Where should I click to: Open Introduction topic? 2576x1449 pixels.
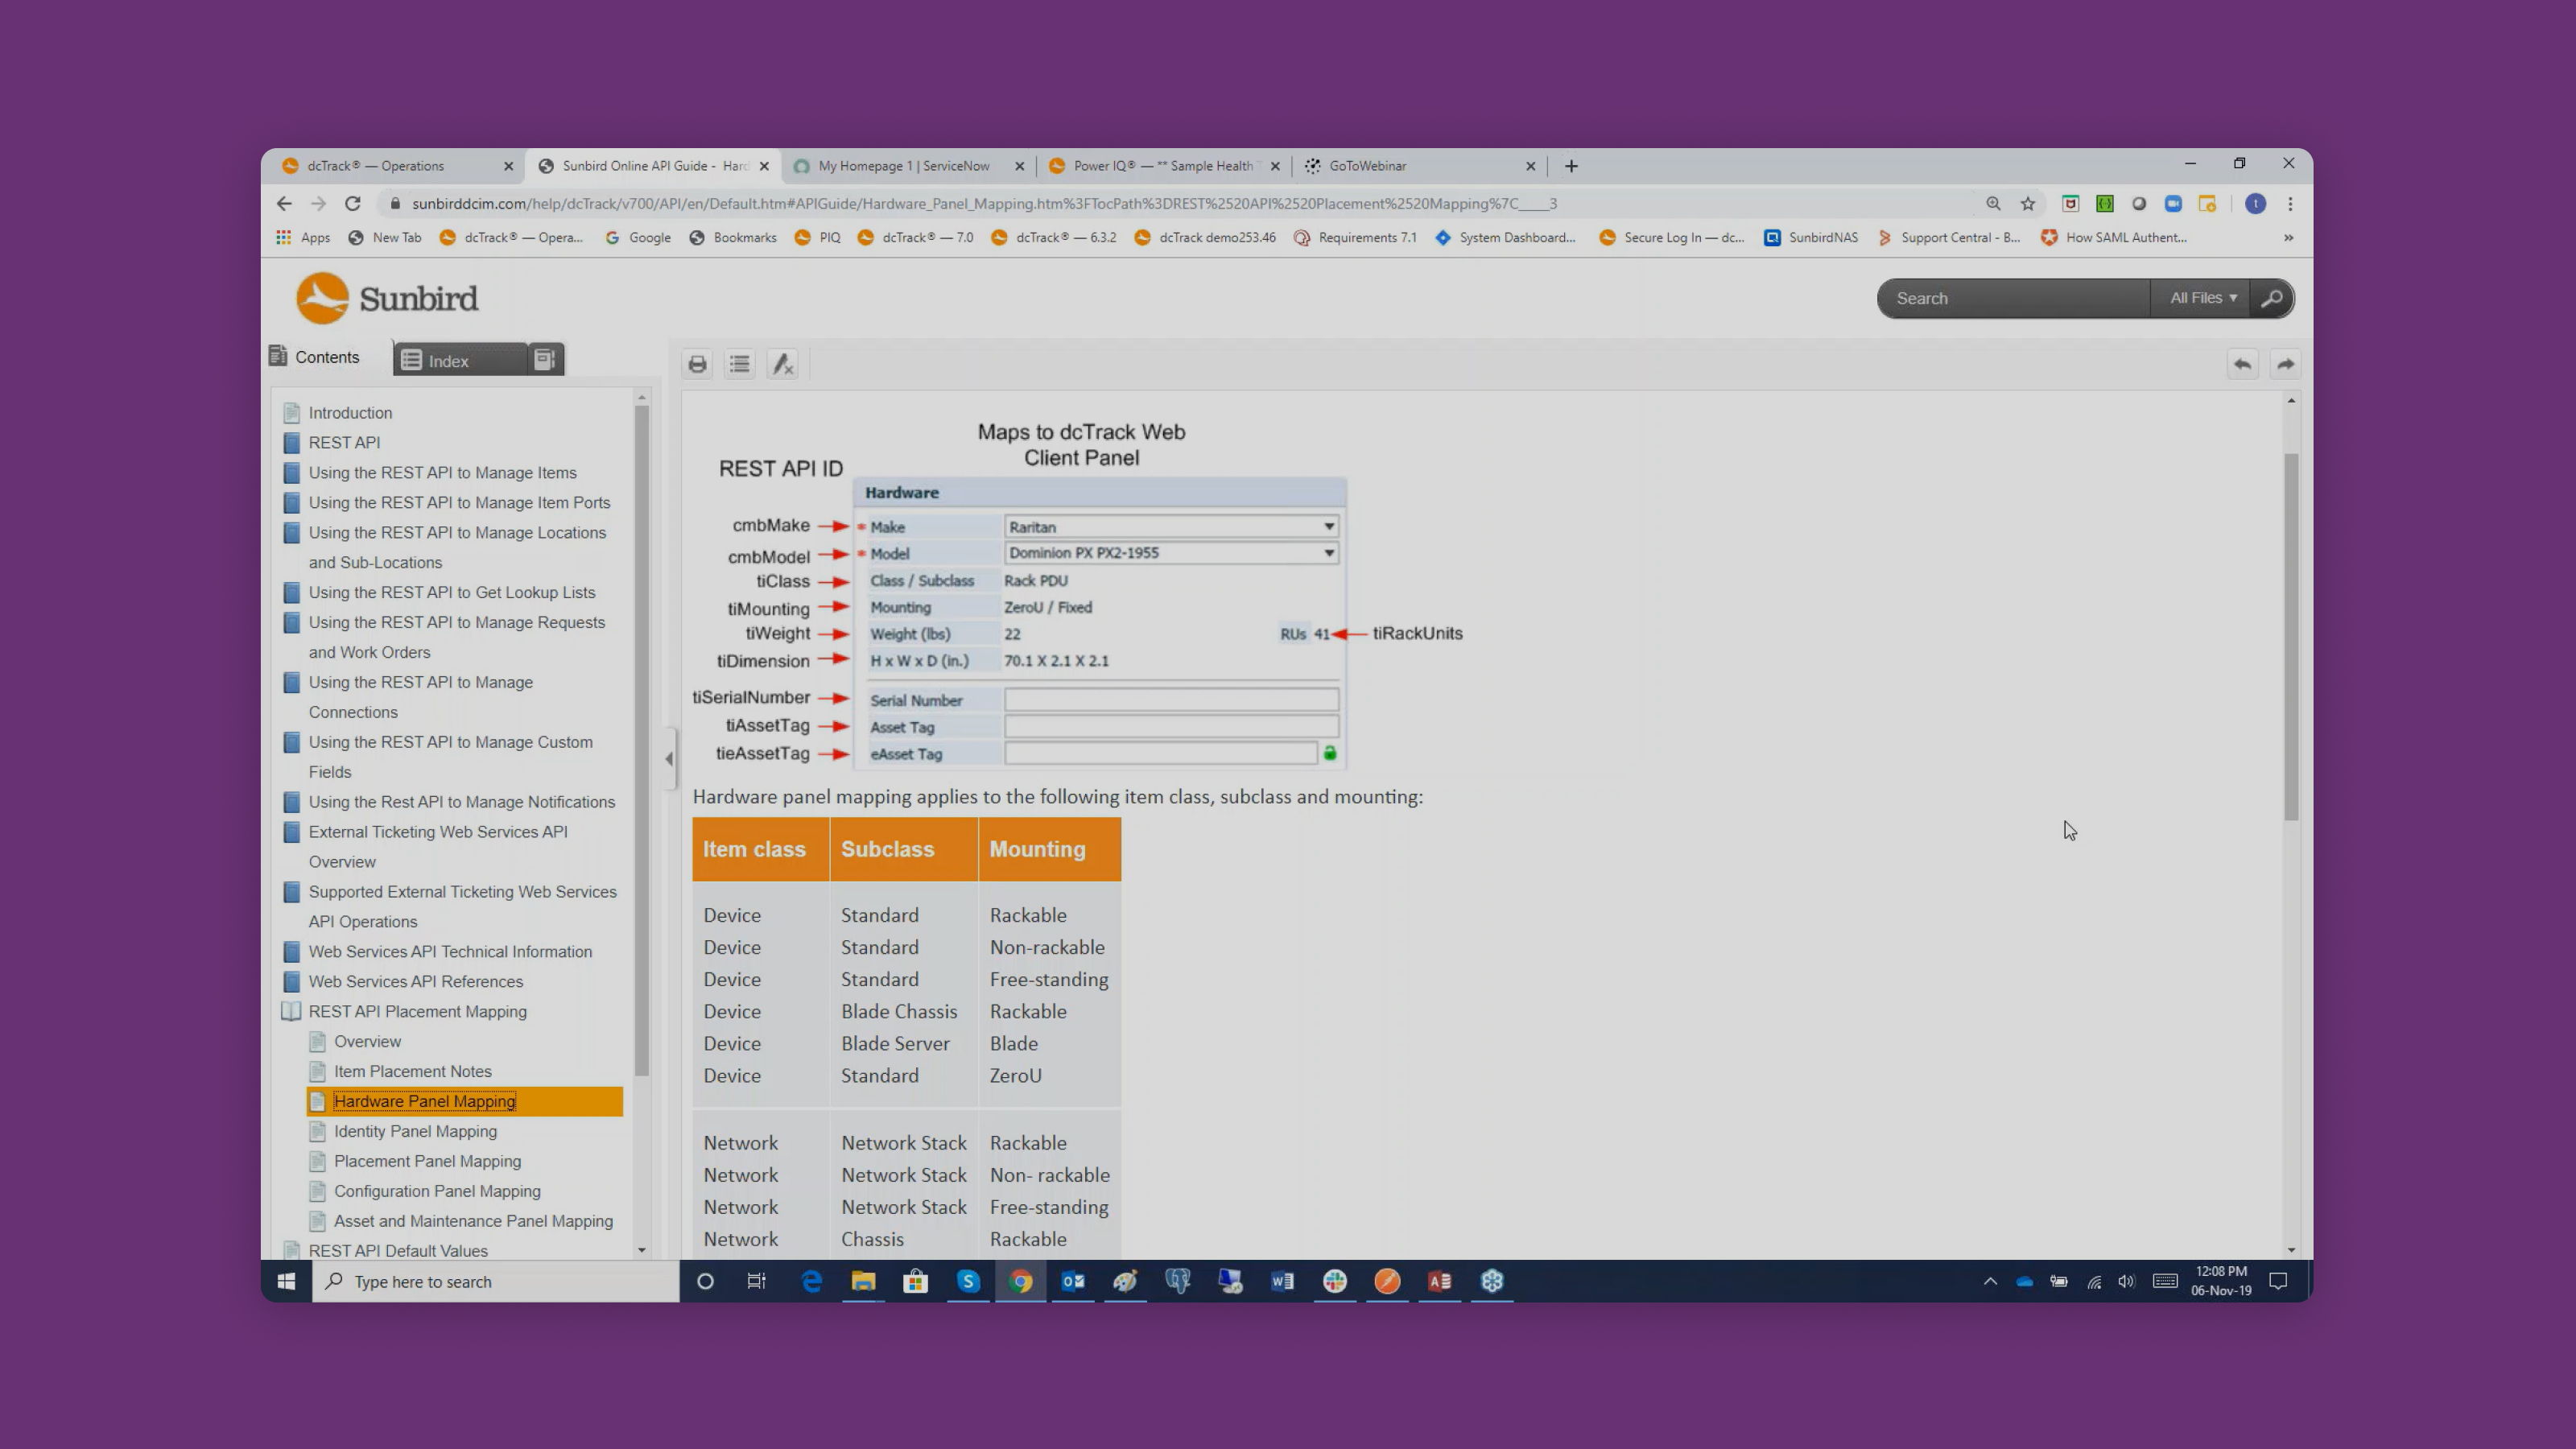[350, 413]
